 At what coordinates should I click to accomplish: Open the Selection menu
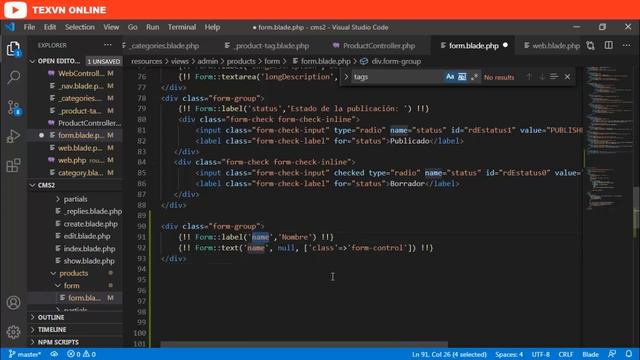(x=80, y=27)
